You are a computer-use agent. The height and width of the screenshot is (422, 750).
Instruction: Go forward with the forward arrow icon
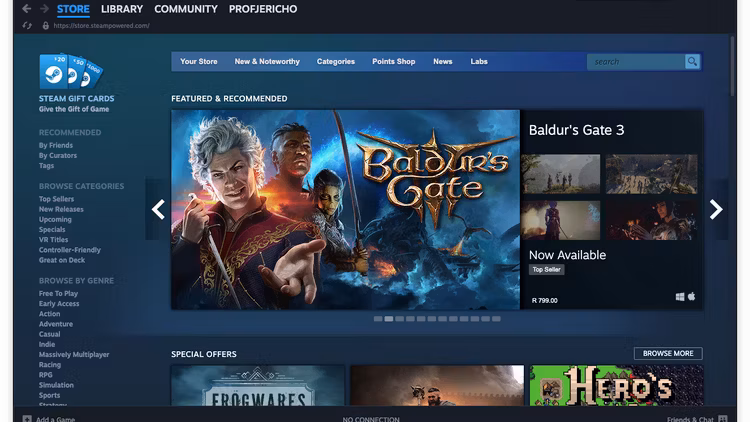tap(44, 9)
